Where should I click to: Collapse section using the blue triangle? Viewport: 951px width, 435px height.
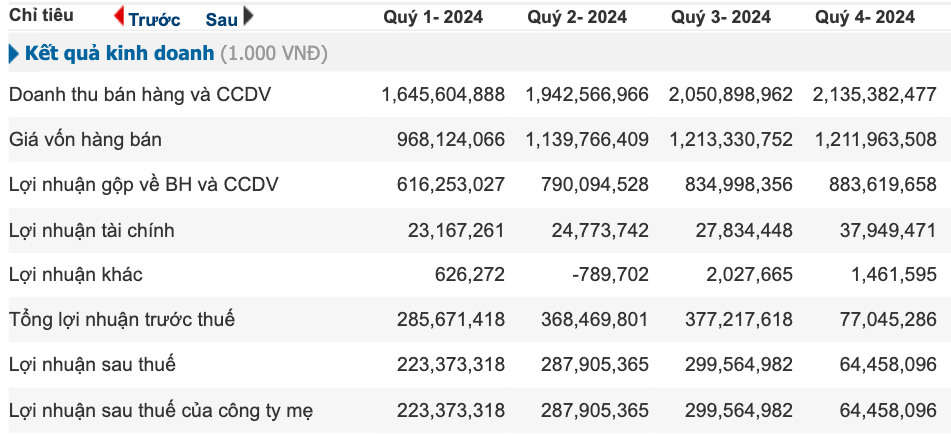click(13, 53)
